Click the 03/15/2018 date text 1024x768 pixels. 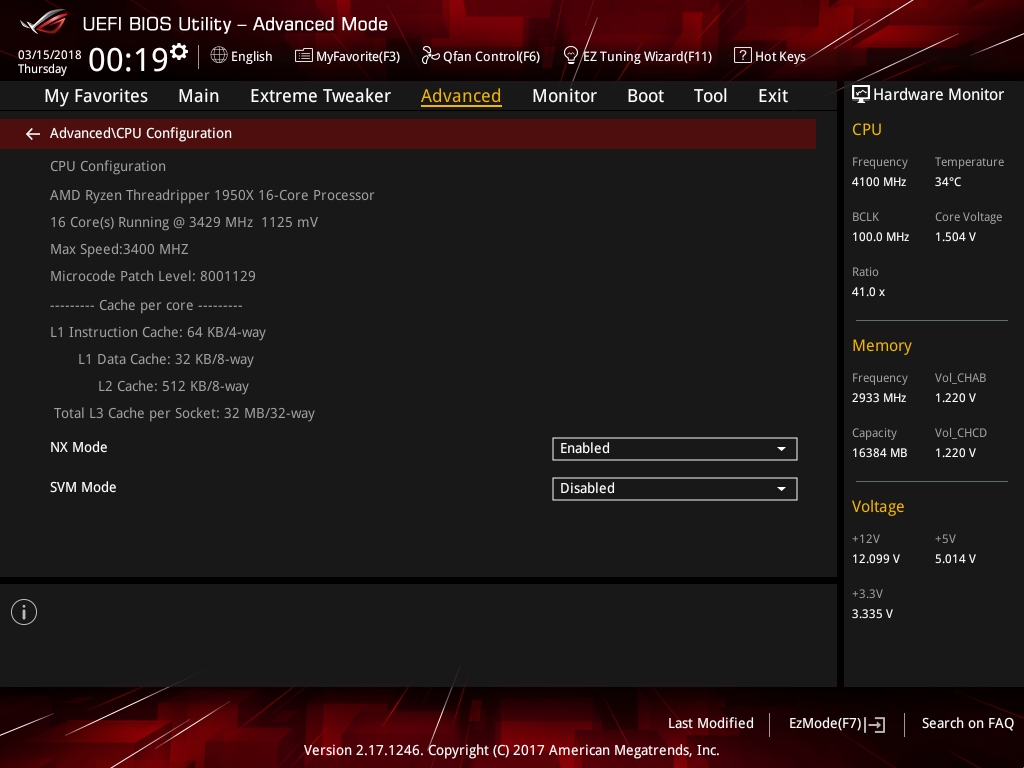click(50, 54)
